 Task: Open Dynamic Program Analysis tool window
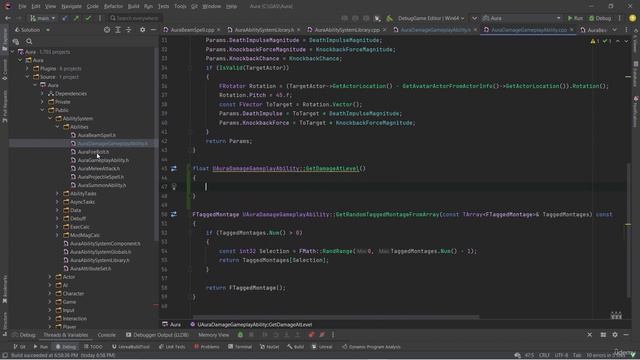[371, 347]
